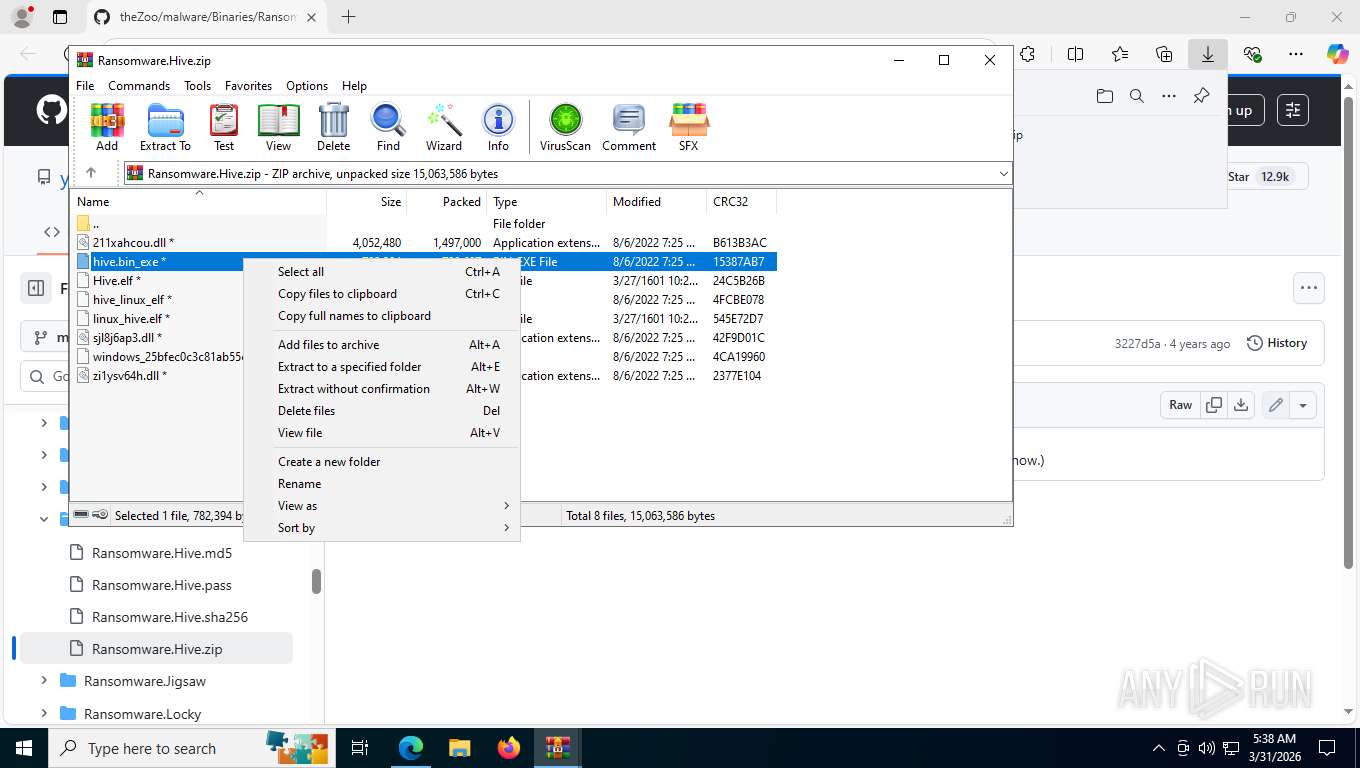Open the Help menu
Screen dimensions: 1360x768
(354, 86)
